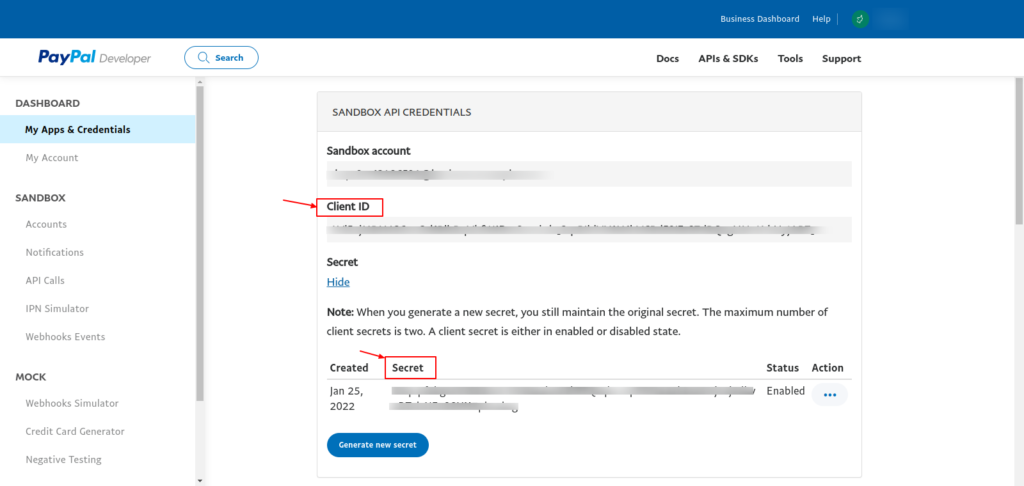Image resolution: width=1024 pixels, height=486 pixels.
Task: Click the Created column header
Action: point(349,368)
